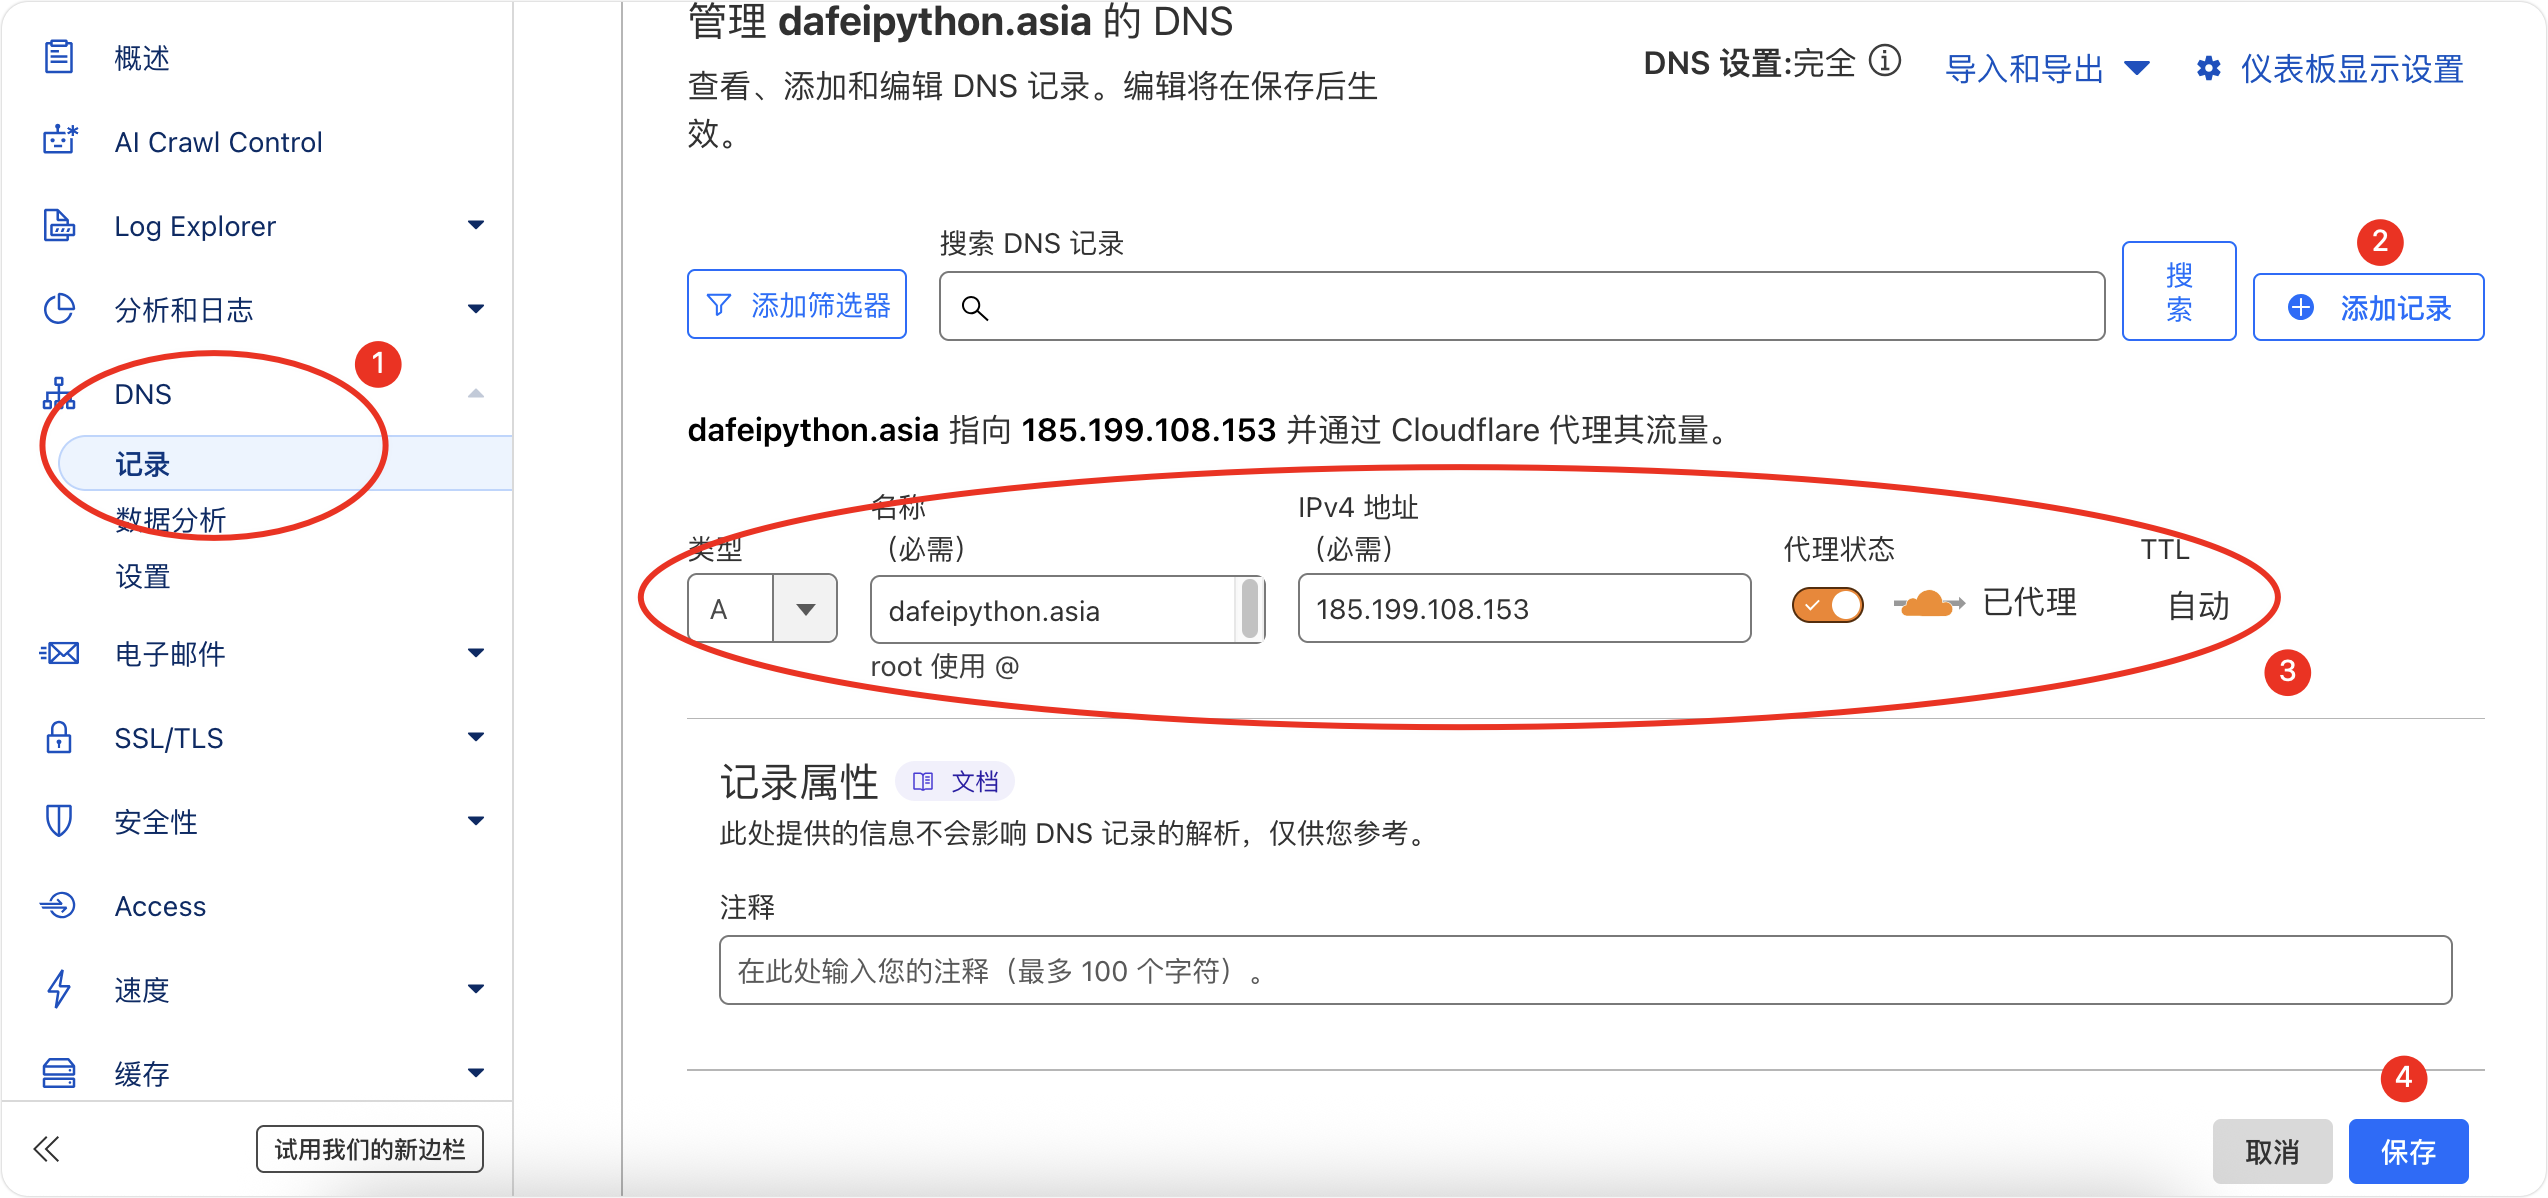The height and width of the screenshot is (1198, 2548).
Task: Click the 已代理 status text
Action: [x=2029, y=603]
